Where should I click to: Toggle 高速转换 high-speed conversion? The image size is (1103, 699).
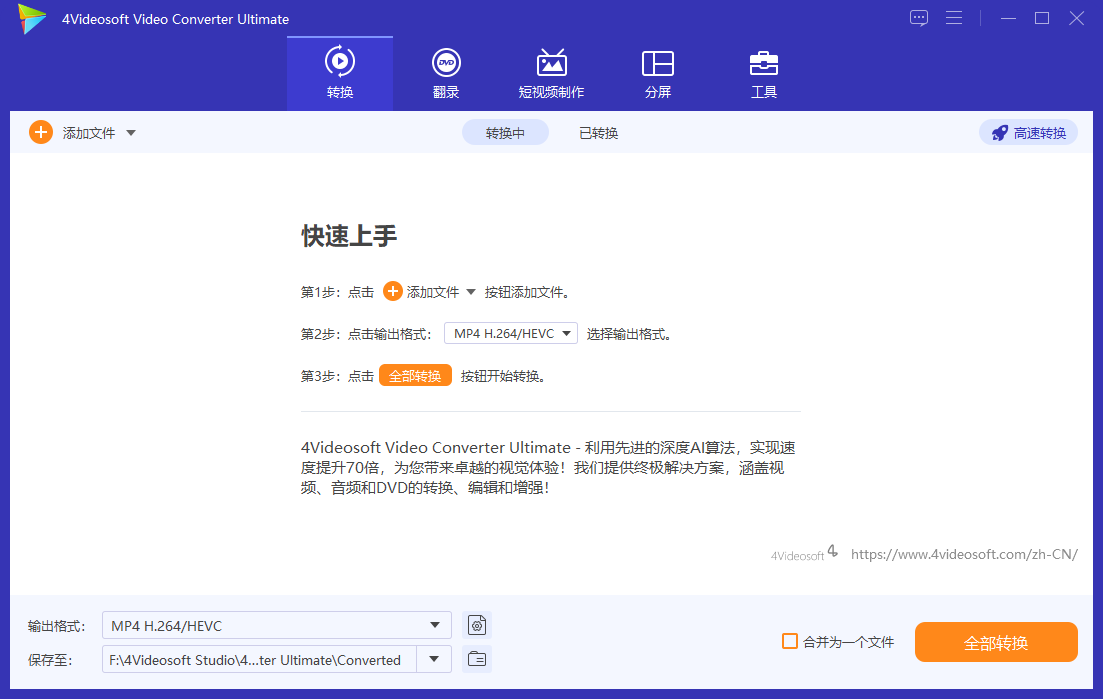coord(1028,133)
